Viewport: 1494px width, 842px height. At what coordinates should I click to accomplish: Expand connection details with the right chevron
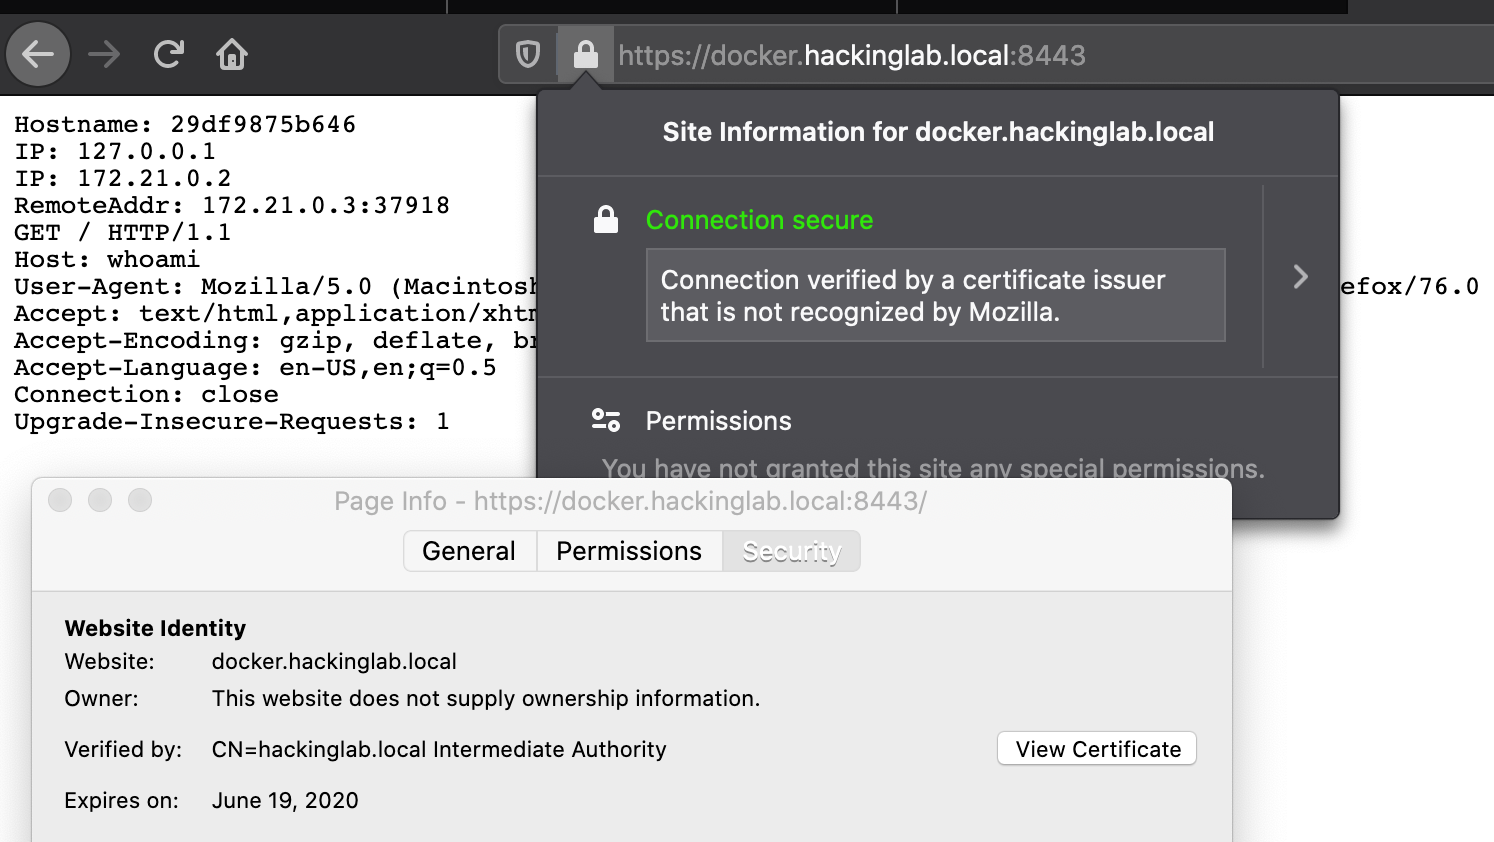tap(1299, 278)
